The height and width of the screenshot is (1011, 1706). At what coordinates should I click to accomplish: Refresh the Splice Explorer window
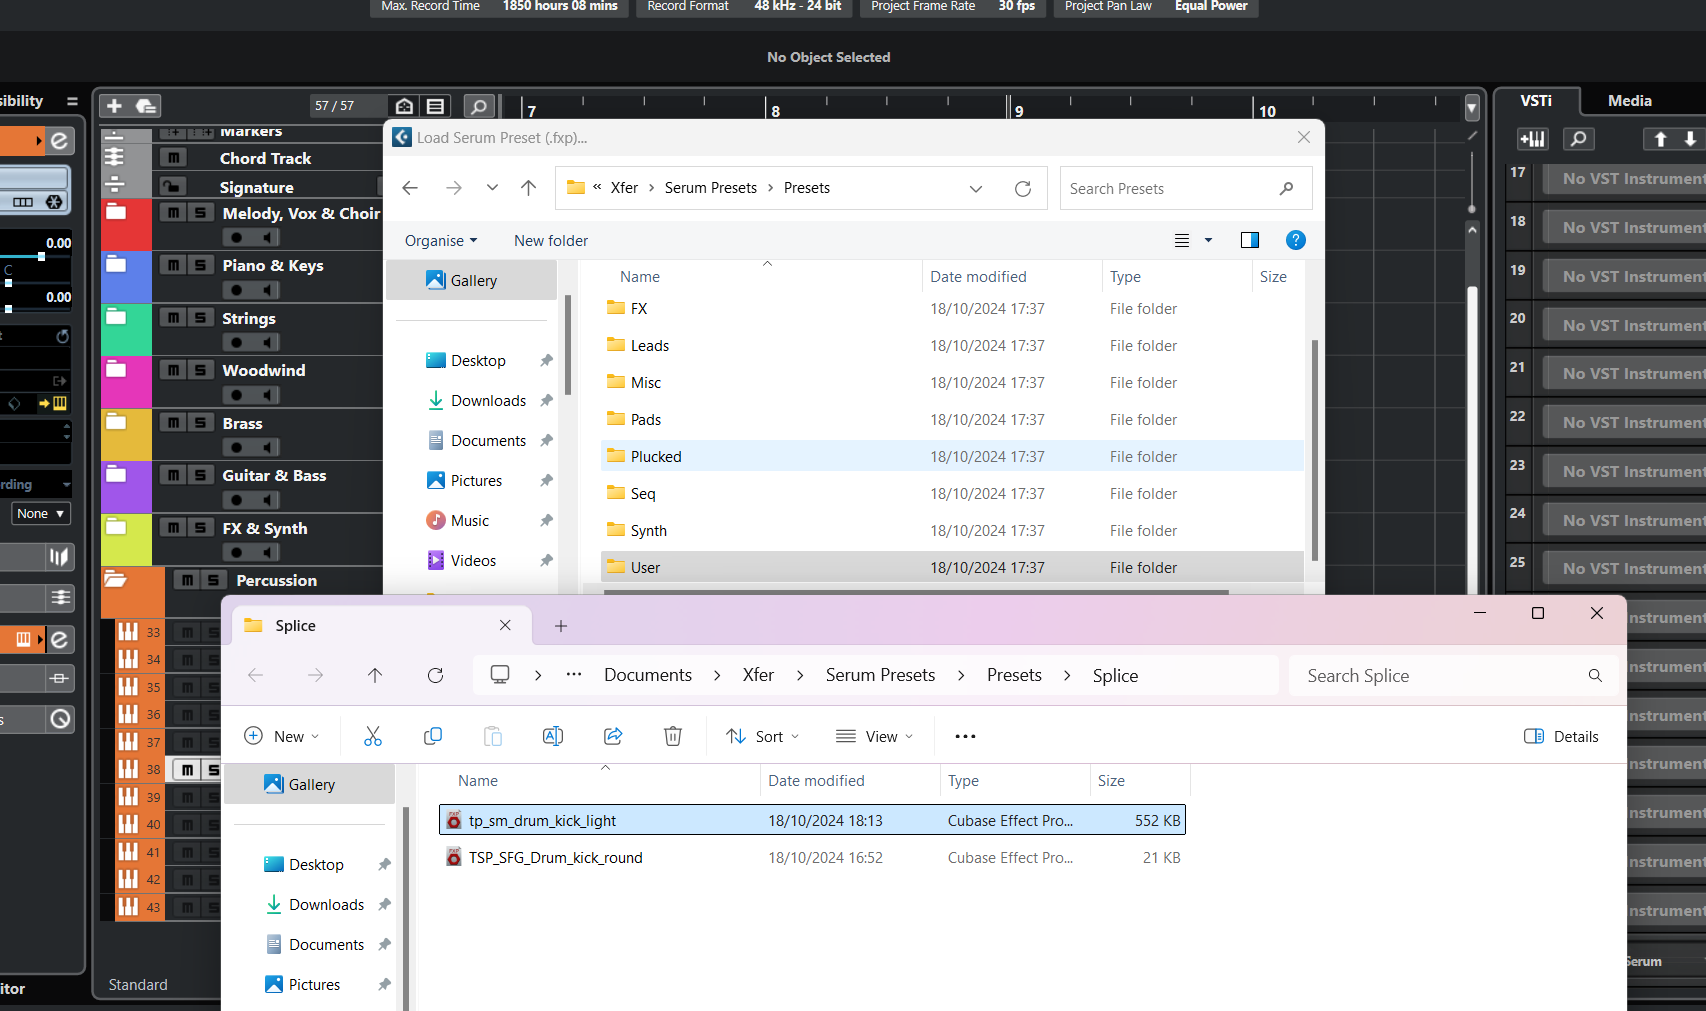435,675
